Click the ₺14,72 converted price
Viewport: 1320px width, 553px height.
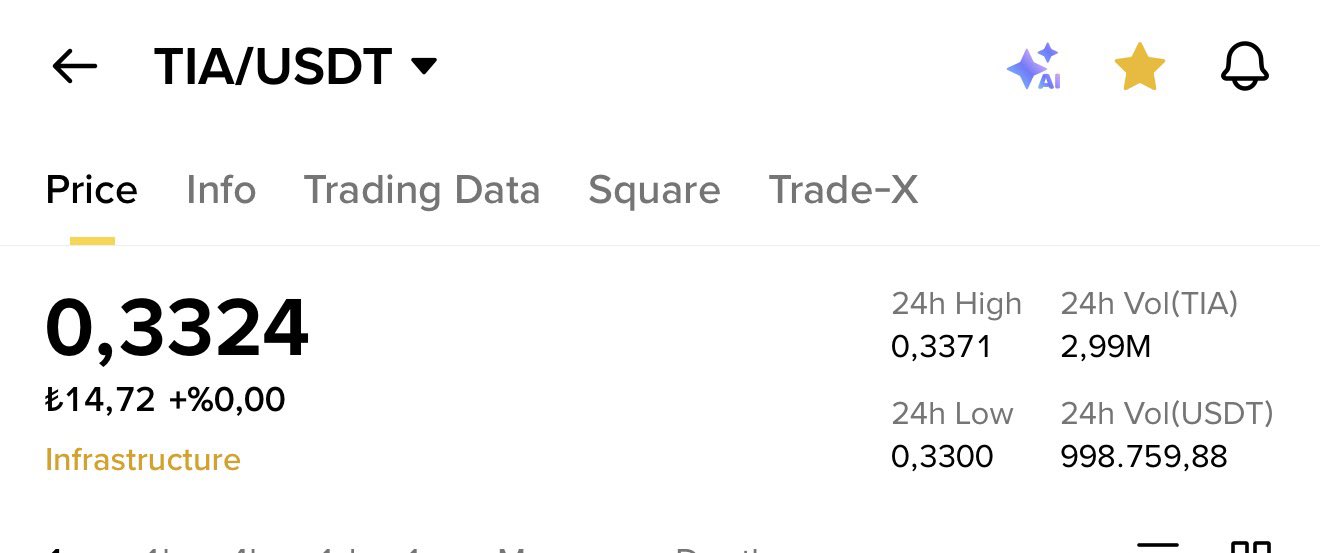(100, 400)
